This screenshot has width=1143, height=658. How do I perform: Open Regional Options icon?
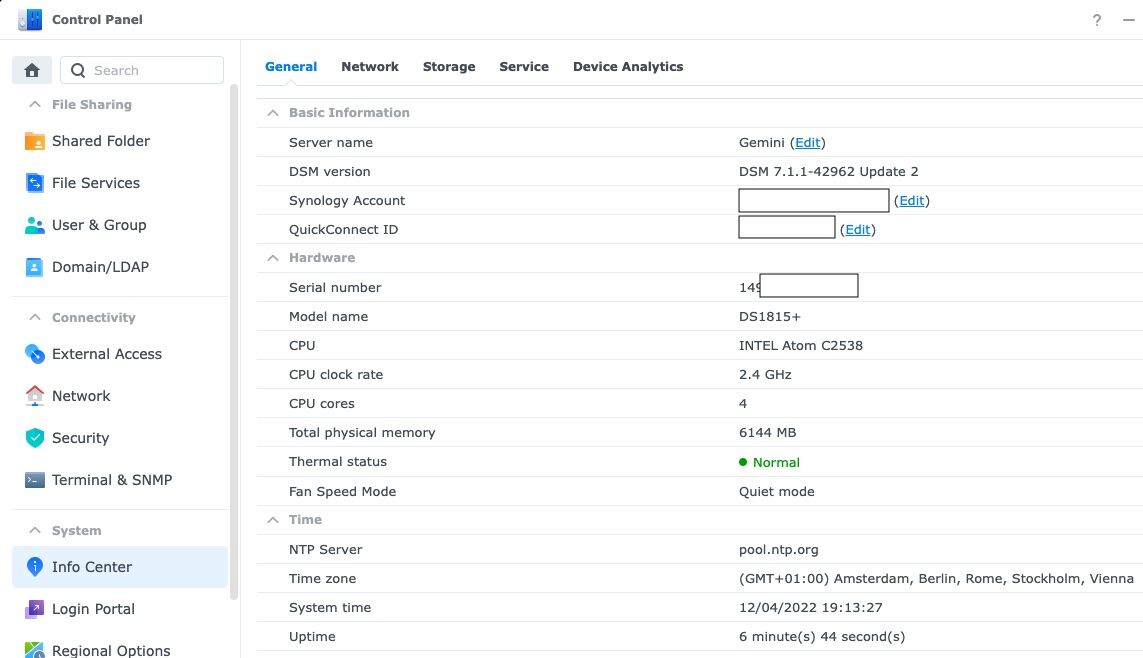34,649
